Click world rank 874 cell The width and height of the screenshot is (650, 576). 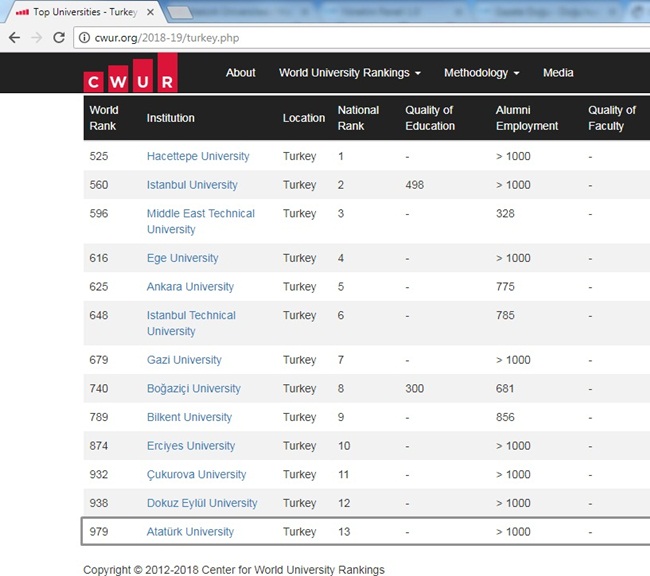pos(99,446)
